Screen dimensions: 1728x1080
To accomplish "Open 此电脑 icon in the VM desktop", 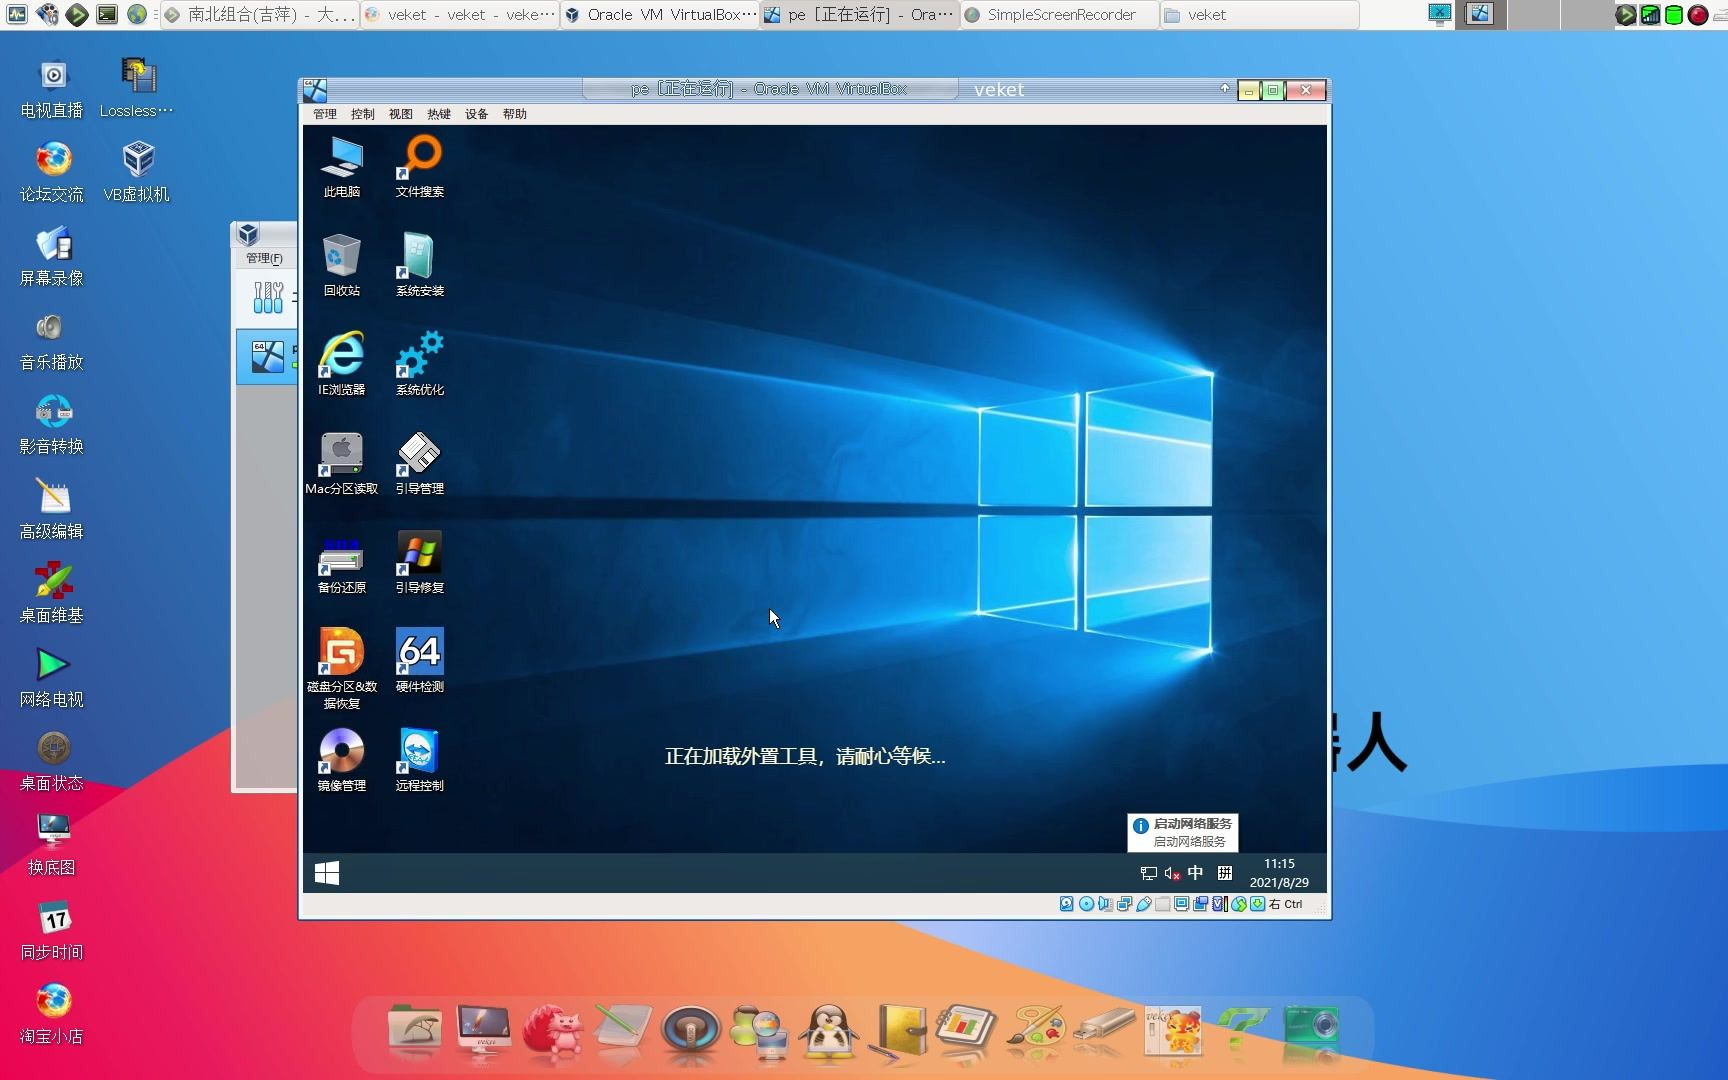I will 342,168.
